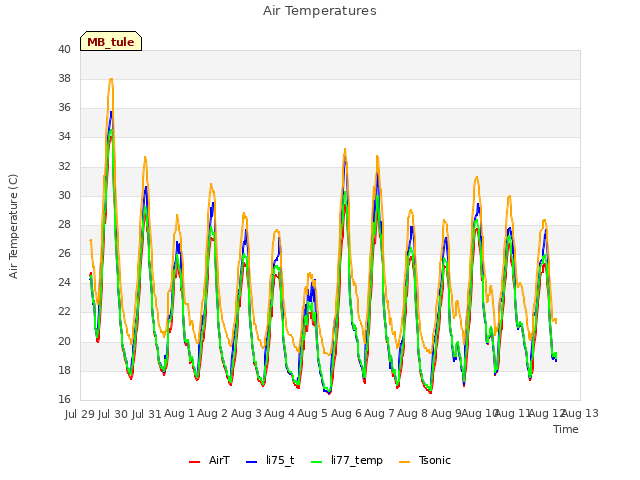
Task: Click the Jul 31 x-axis tick label
Action: tap(147, 414)
